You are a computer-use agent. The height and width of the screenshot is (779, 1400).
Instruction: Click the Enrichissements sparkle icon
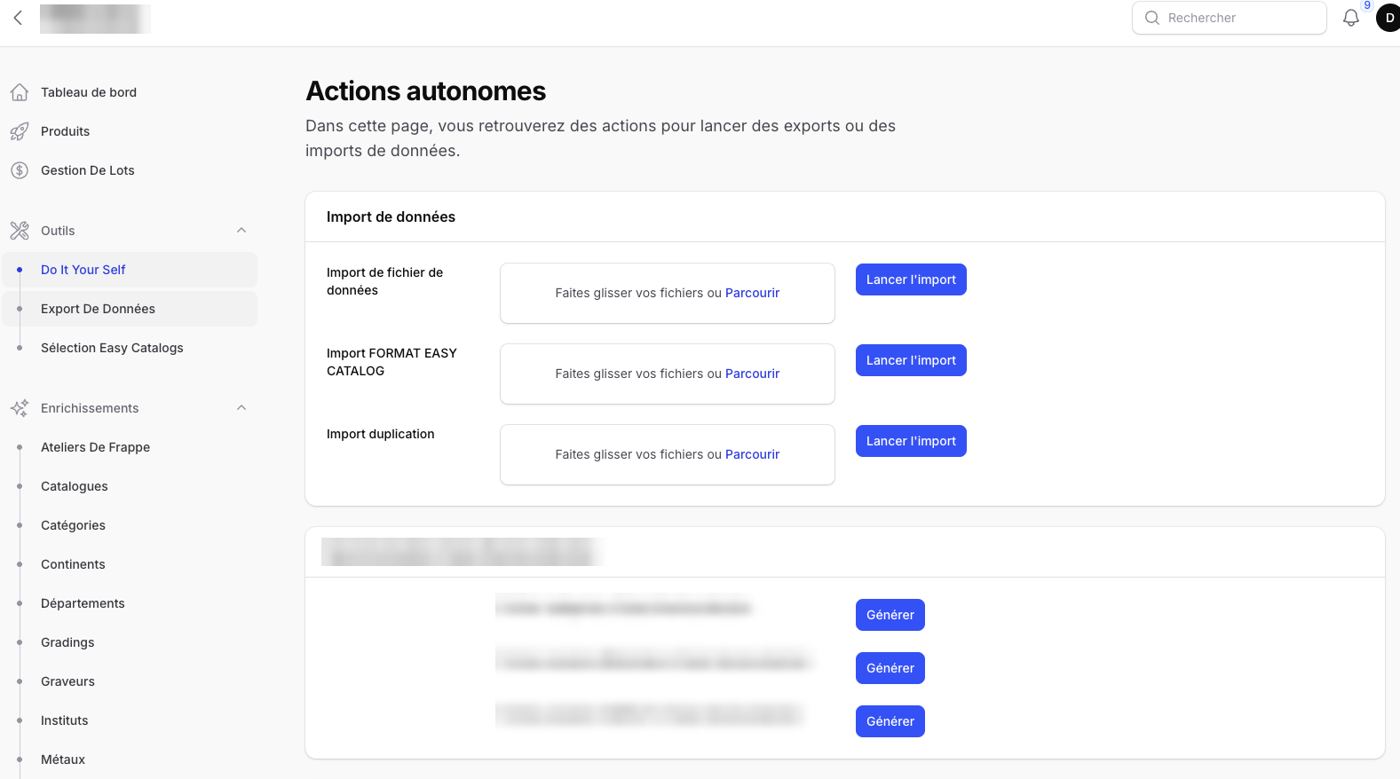point(19,408)
